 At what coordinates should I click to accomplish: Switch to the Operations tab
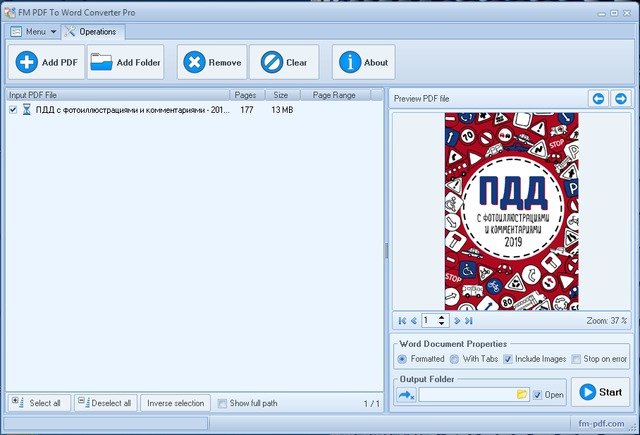(x=91, y=32)
